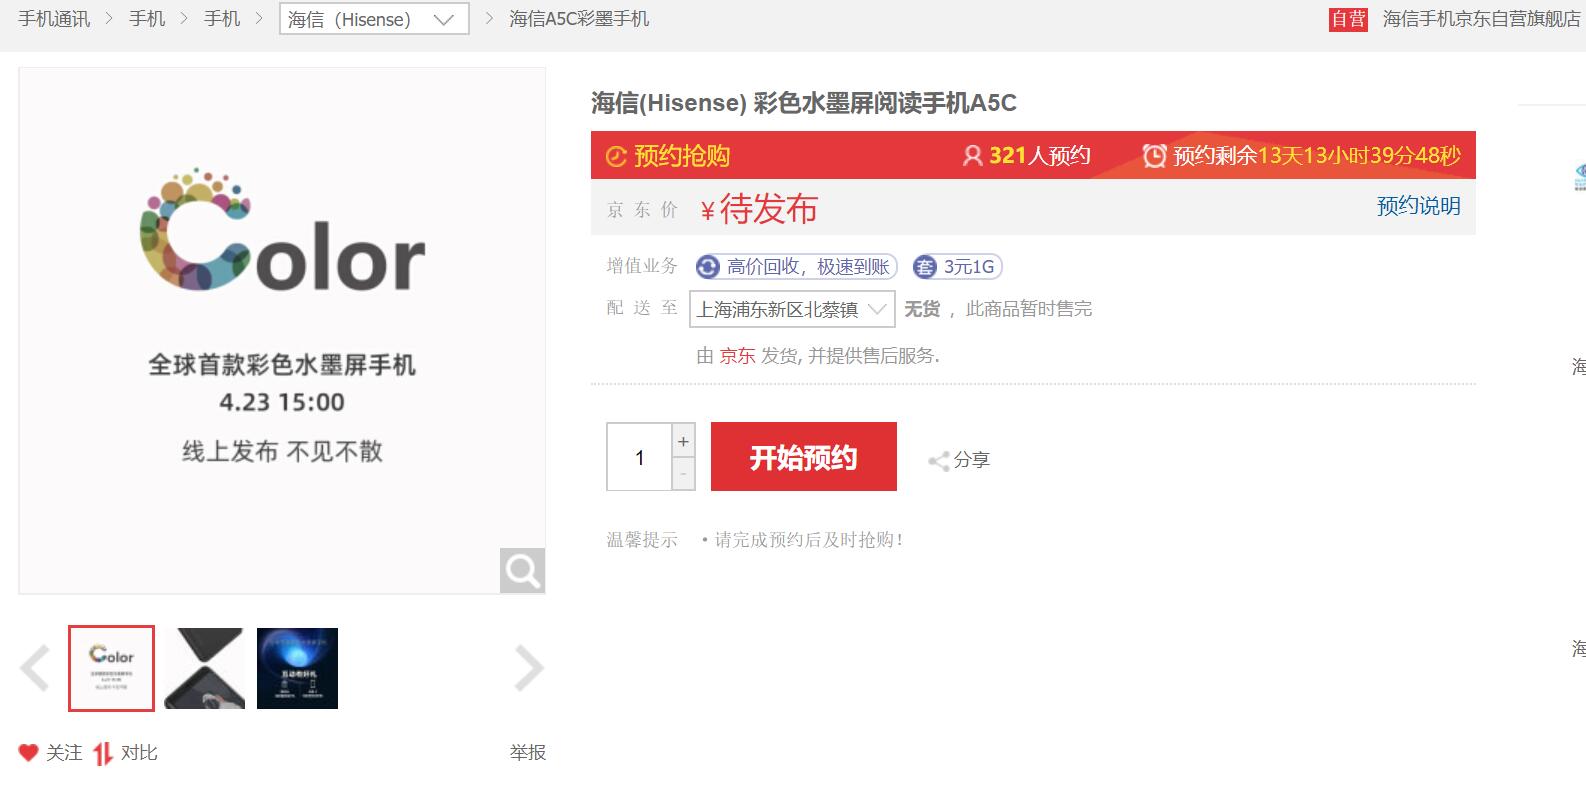Click the 自营 red badge

click(x=1348, y=19)
